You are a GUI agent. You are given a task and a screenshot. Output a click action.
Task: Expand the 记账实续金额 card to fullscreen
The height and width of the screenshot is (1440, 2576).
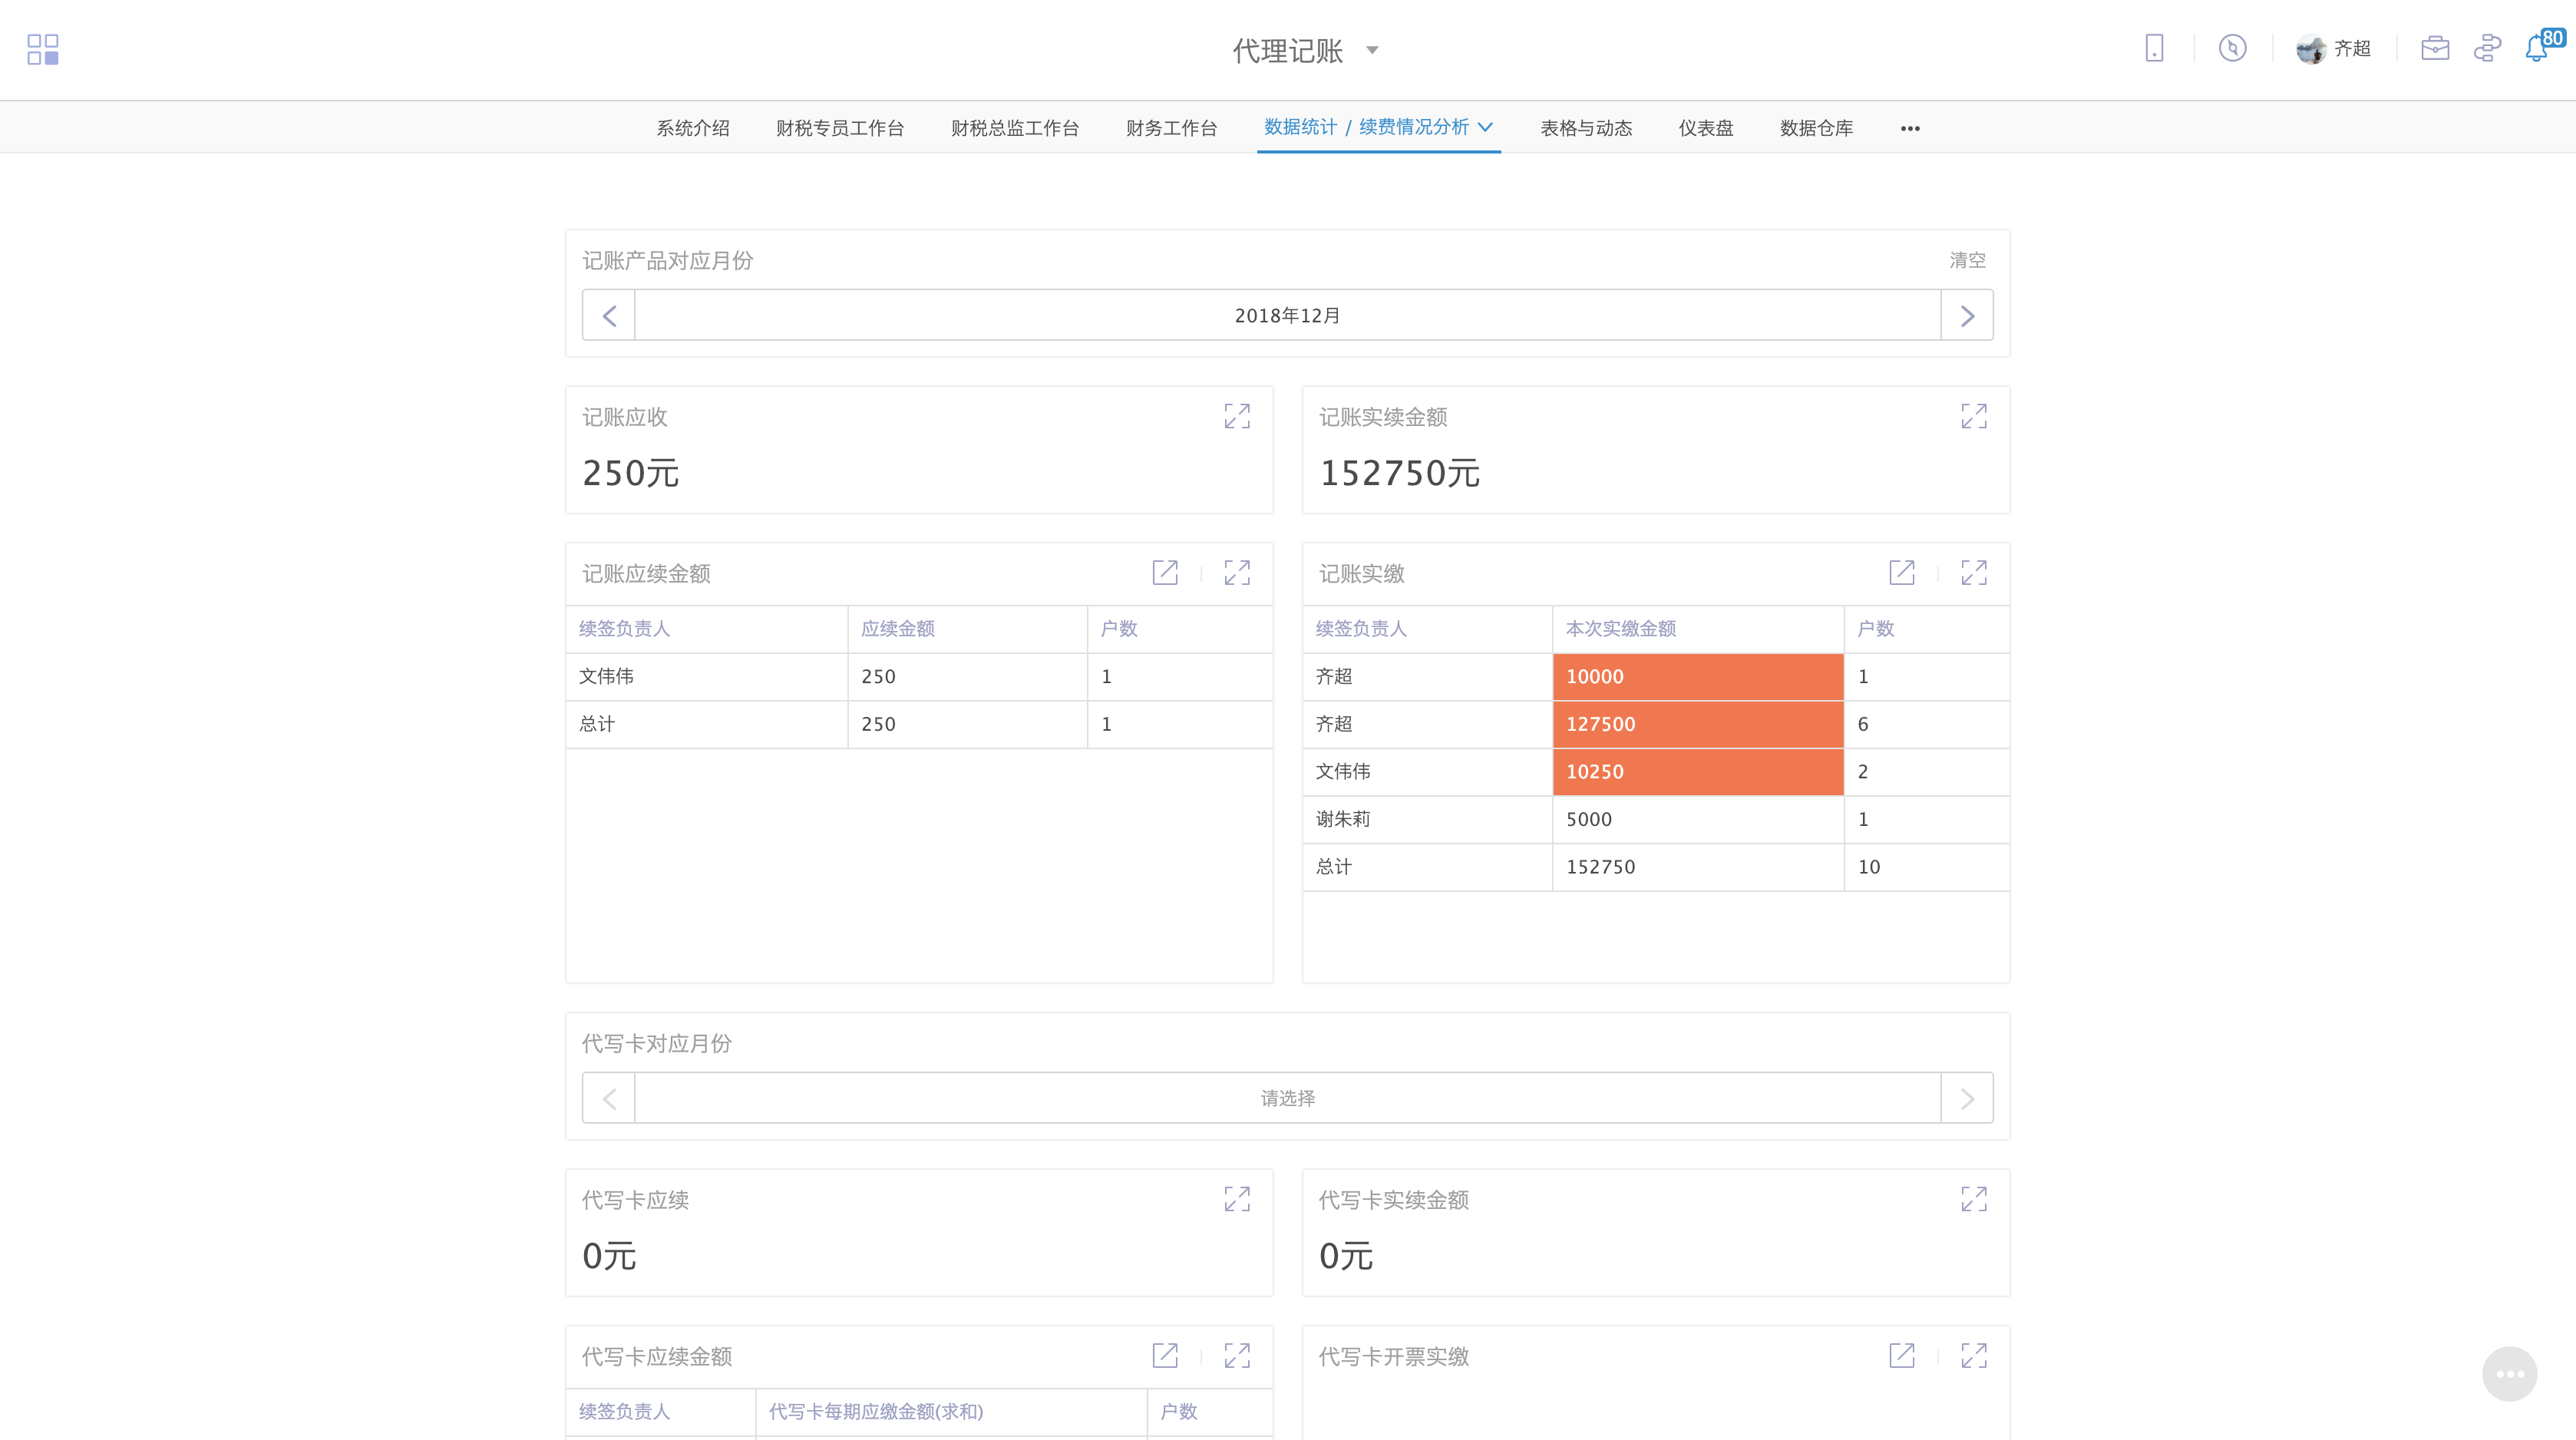tap(1974, 416)
